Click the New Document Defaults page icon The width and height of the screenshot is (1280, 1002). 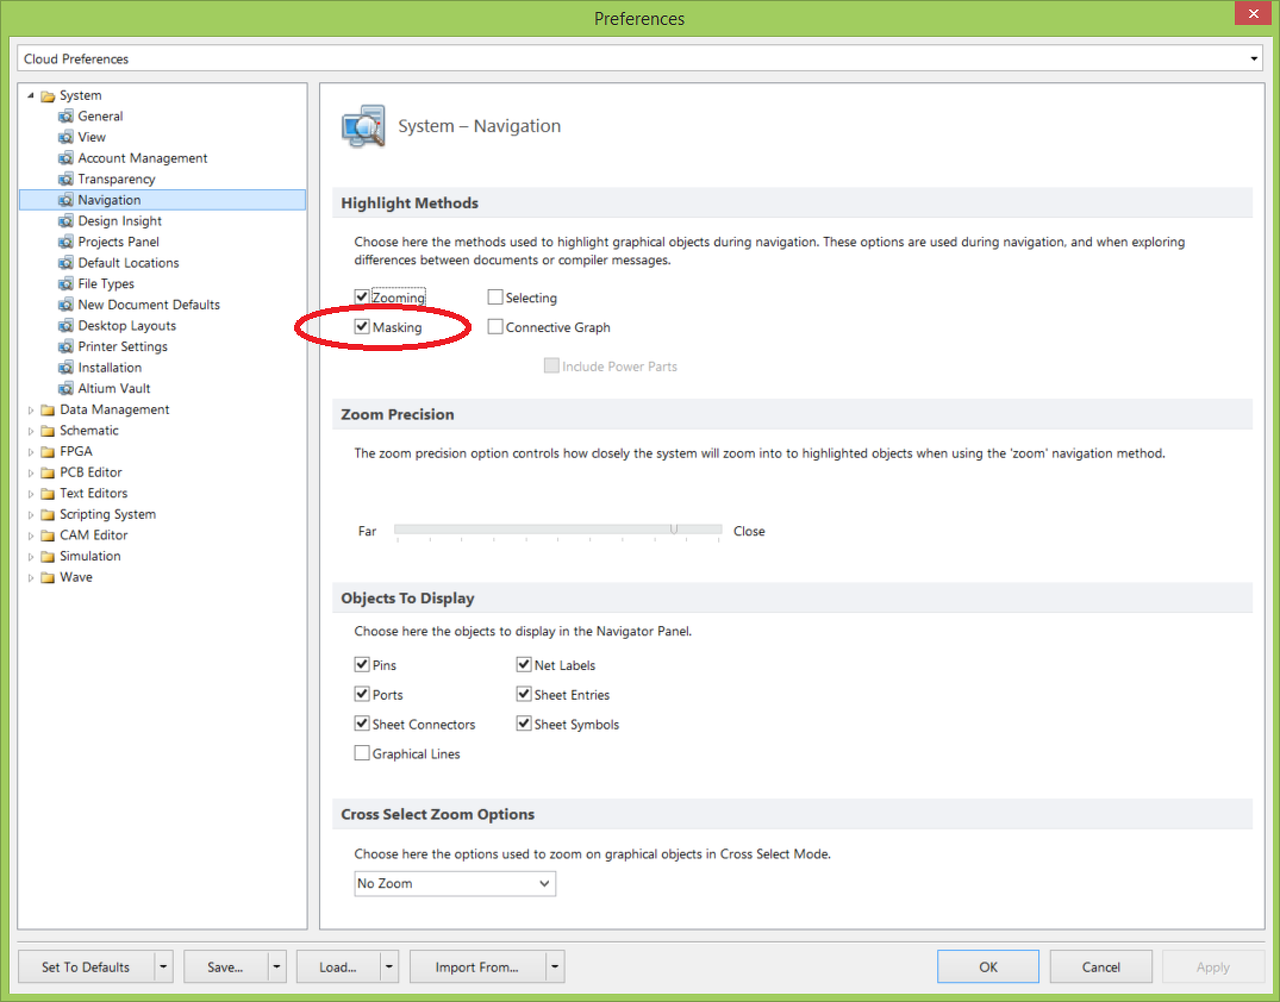pyautogui.click(x=66, y=305)
